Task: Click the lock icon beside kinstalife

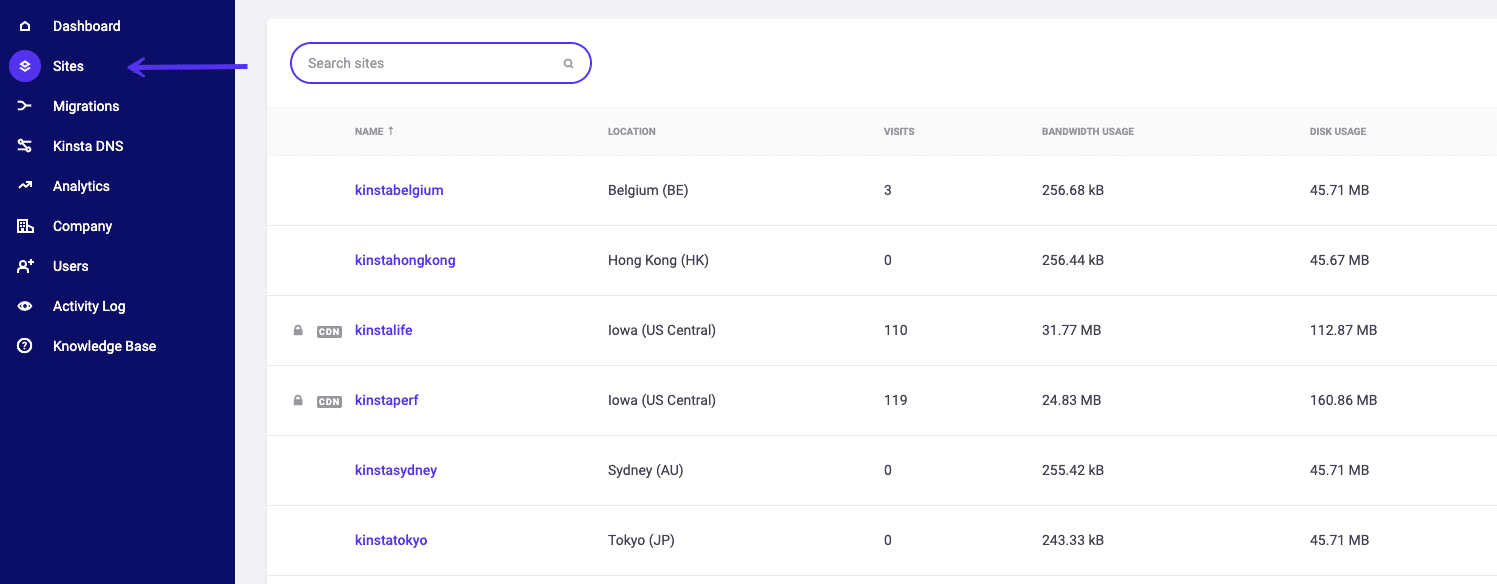Action: 297,330
